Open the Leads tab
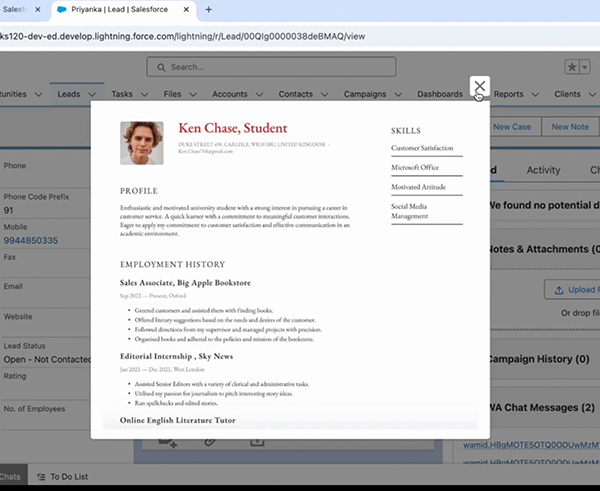 (x=69, y=94)
